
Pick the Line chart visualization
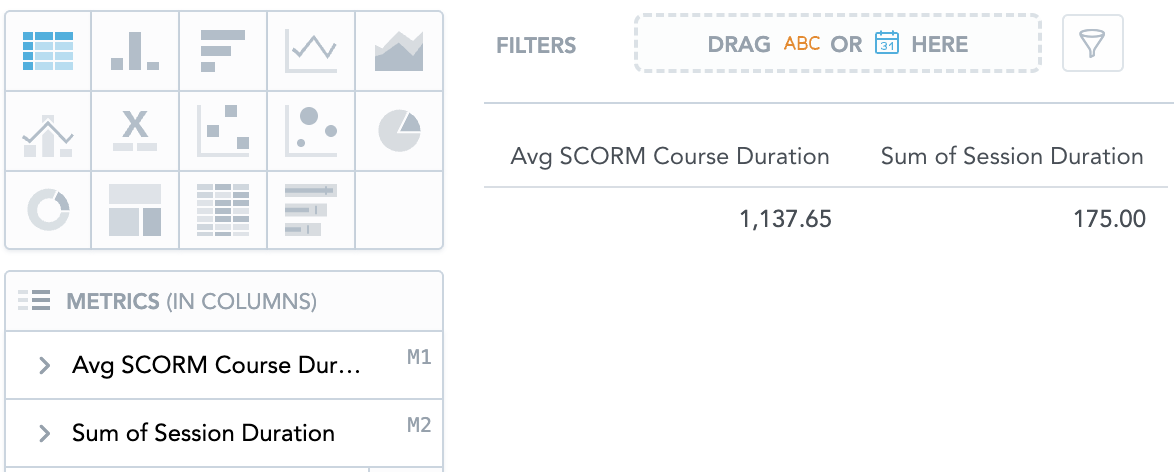pos(311,50)
